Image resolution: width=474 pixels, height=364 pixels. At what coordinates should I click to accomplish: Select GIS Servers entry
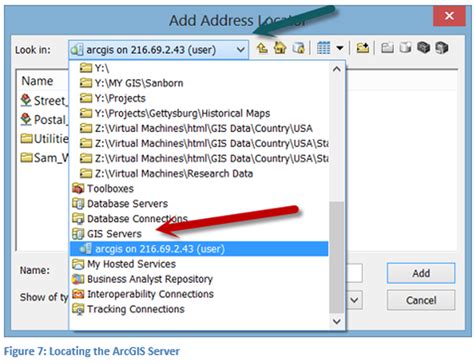coord(199,234)
